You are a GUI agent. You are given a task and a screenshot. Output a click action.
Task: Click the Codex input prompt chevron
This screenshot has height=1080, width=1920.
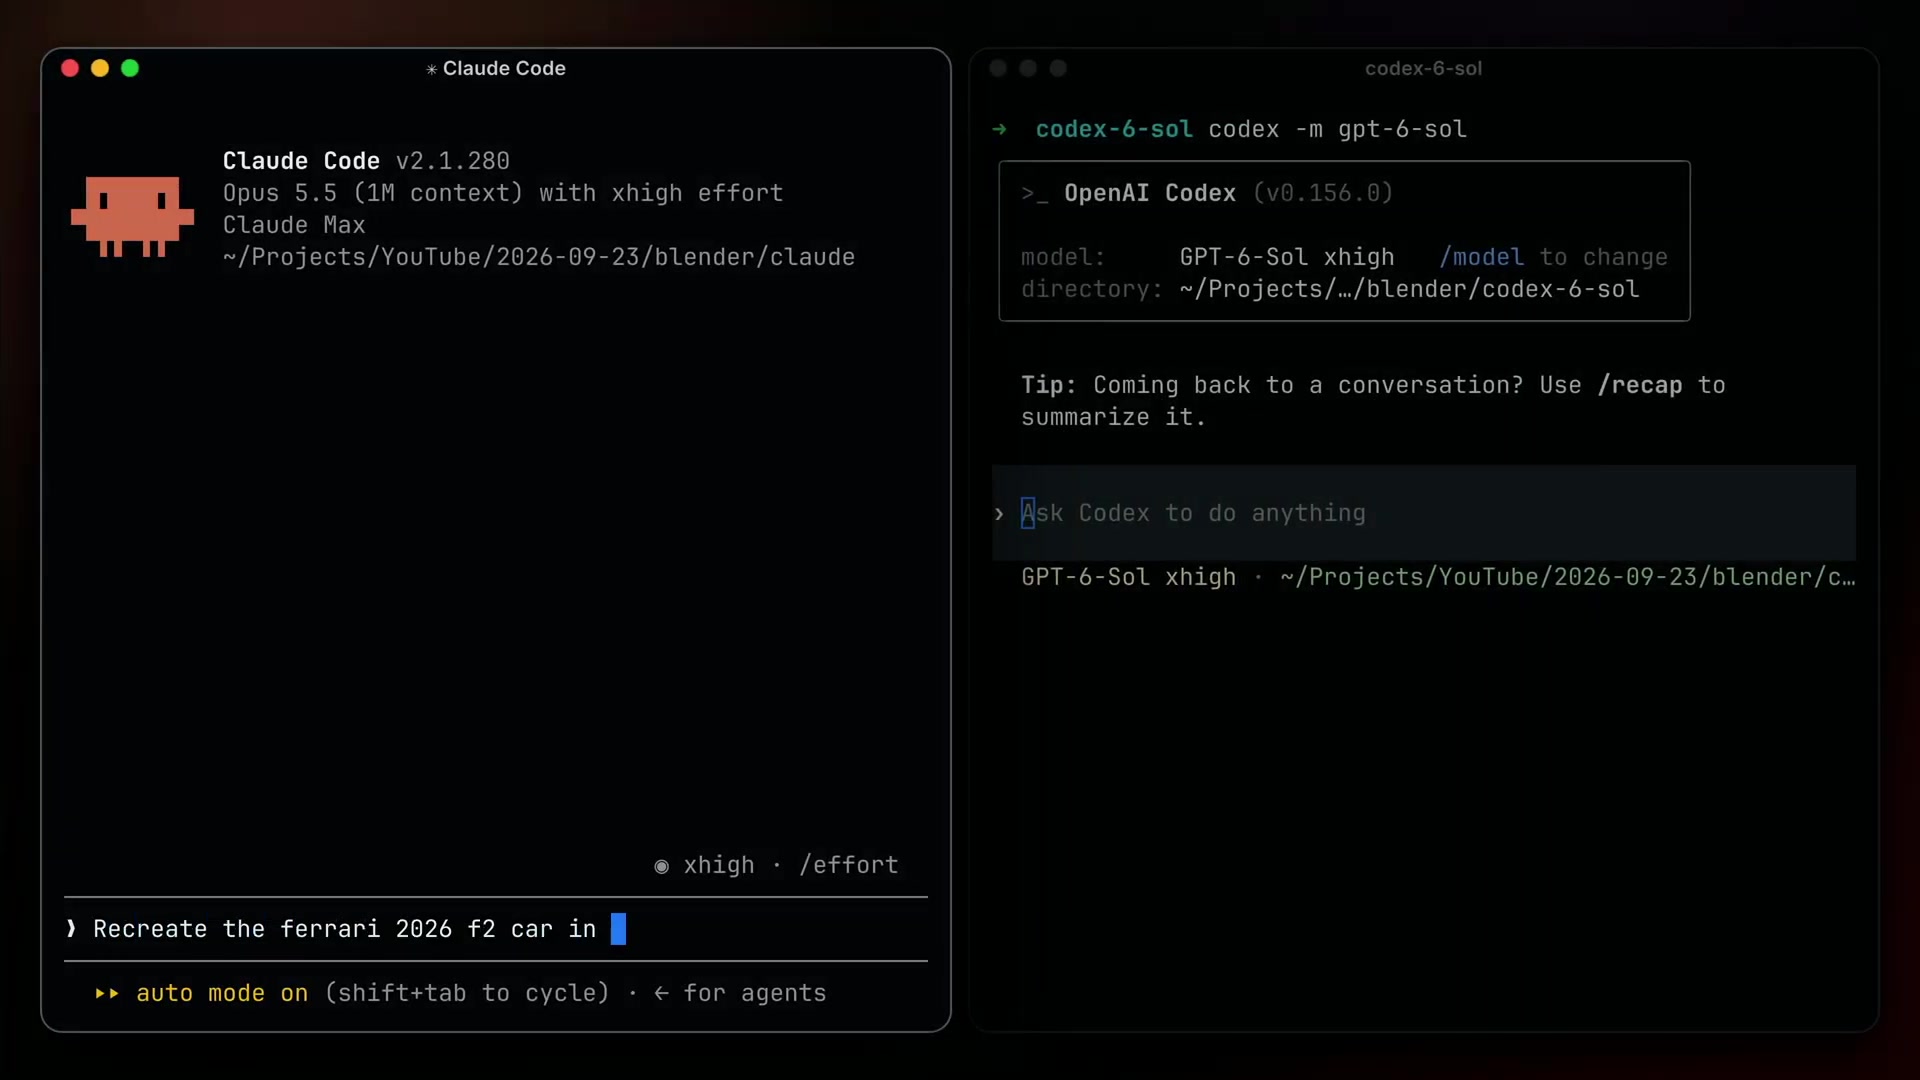999,514
